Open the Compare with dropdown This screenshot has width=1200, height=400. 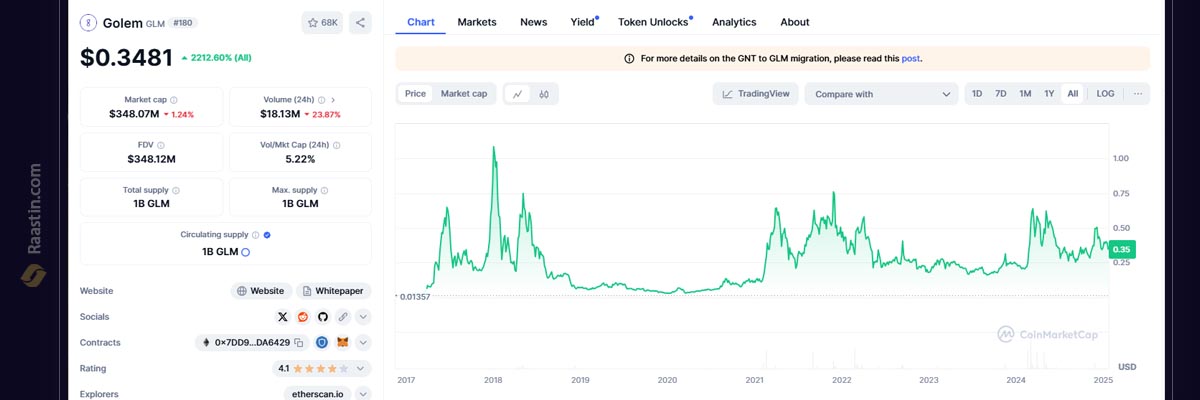pyautogui.click(x=881, y=94)
